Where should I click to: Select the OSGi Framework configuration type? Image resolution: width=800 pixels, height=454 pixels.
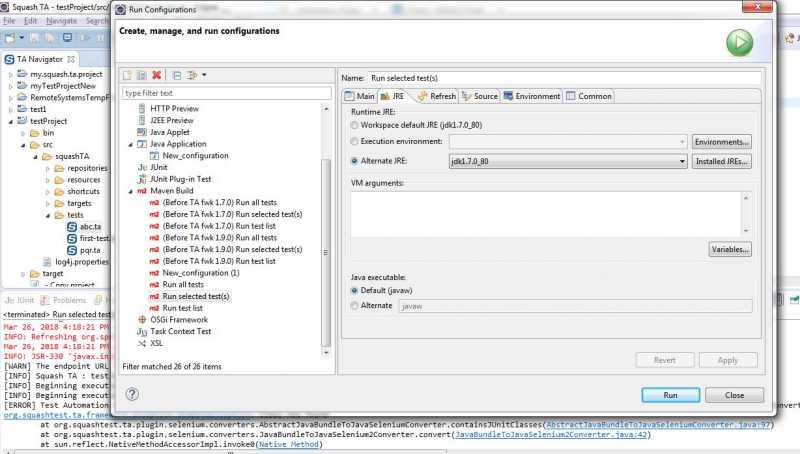tap(178, 319)
